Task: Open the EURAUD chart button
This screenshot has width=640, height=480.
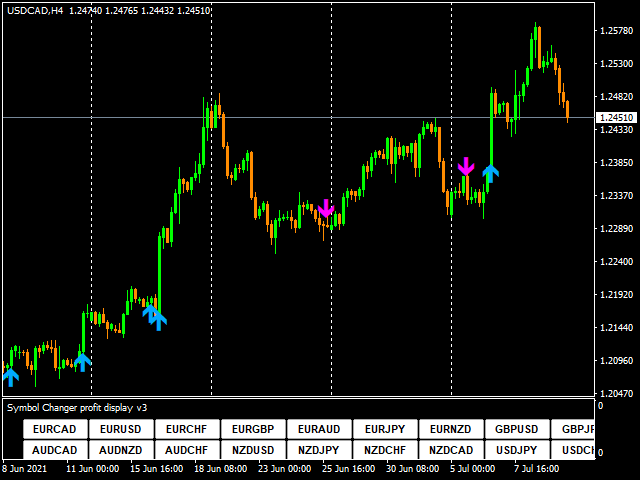Action: pyautogui.click(x=319, y=429)
